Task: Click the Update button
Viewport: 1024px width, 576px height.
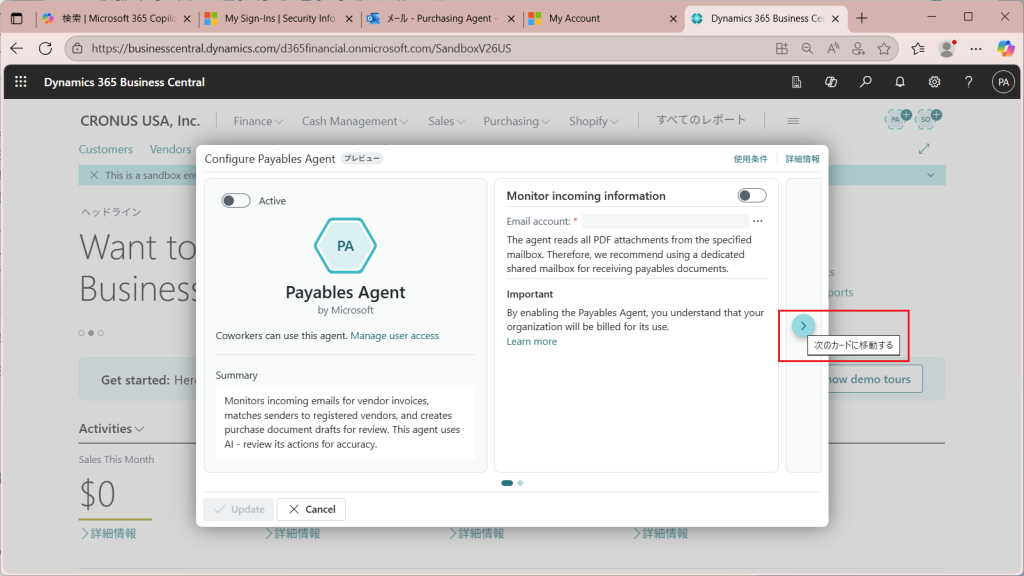Action: (x=239, y=509)
